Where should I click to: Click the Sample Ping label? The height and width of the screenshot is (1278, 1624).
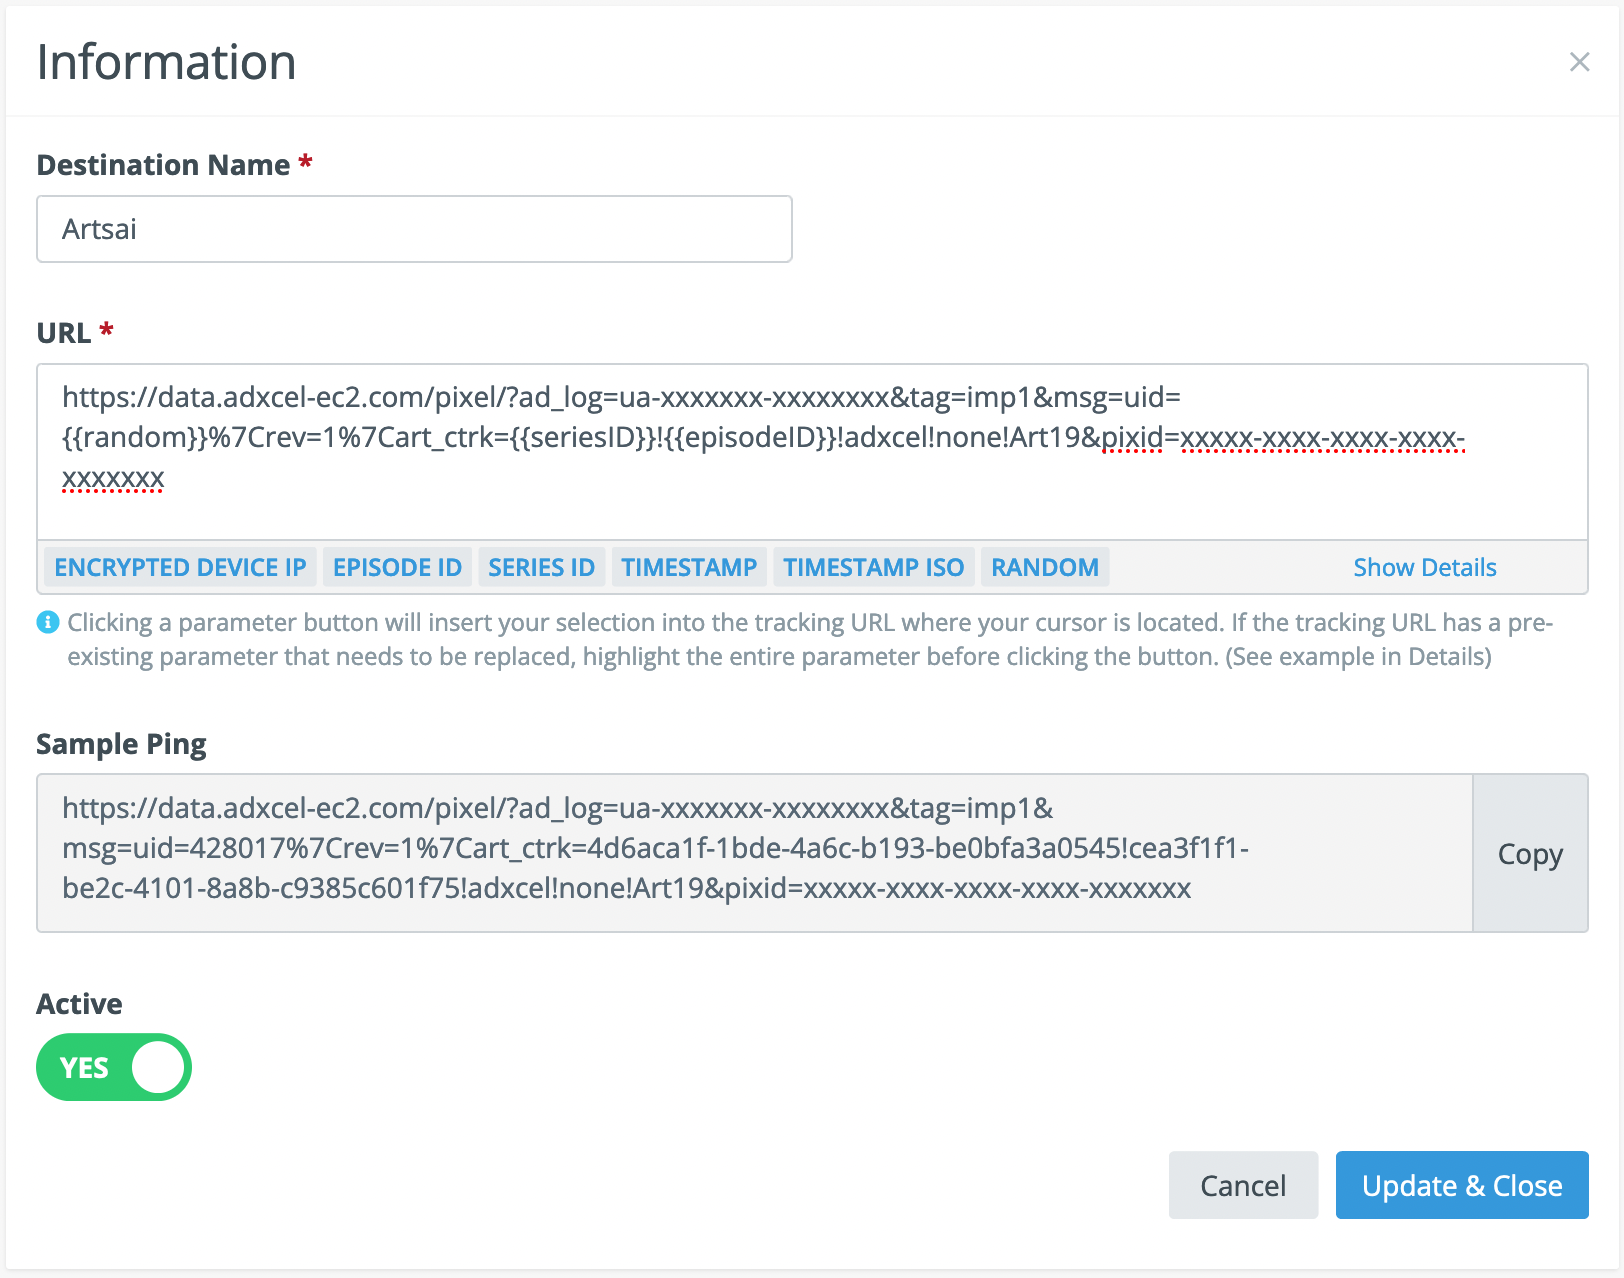pos(121,744)
